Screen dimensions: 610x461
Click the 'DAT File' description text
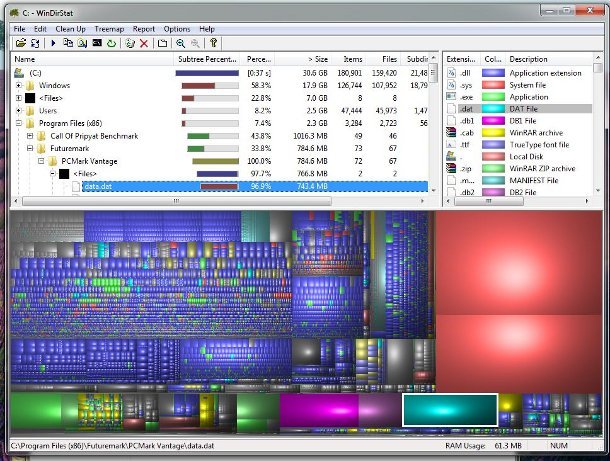523,109
